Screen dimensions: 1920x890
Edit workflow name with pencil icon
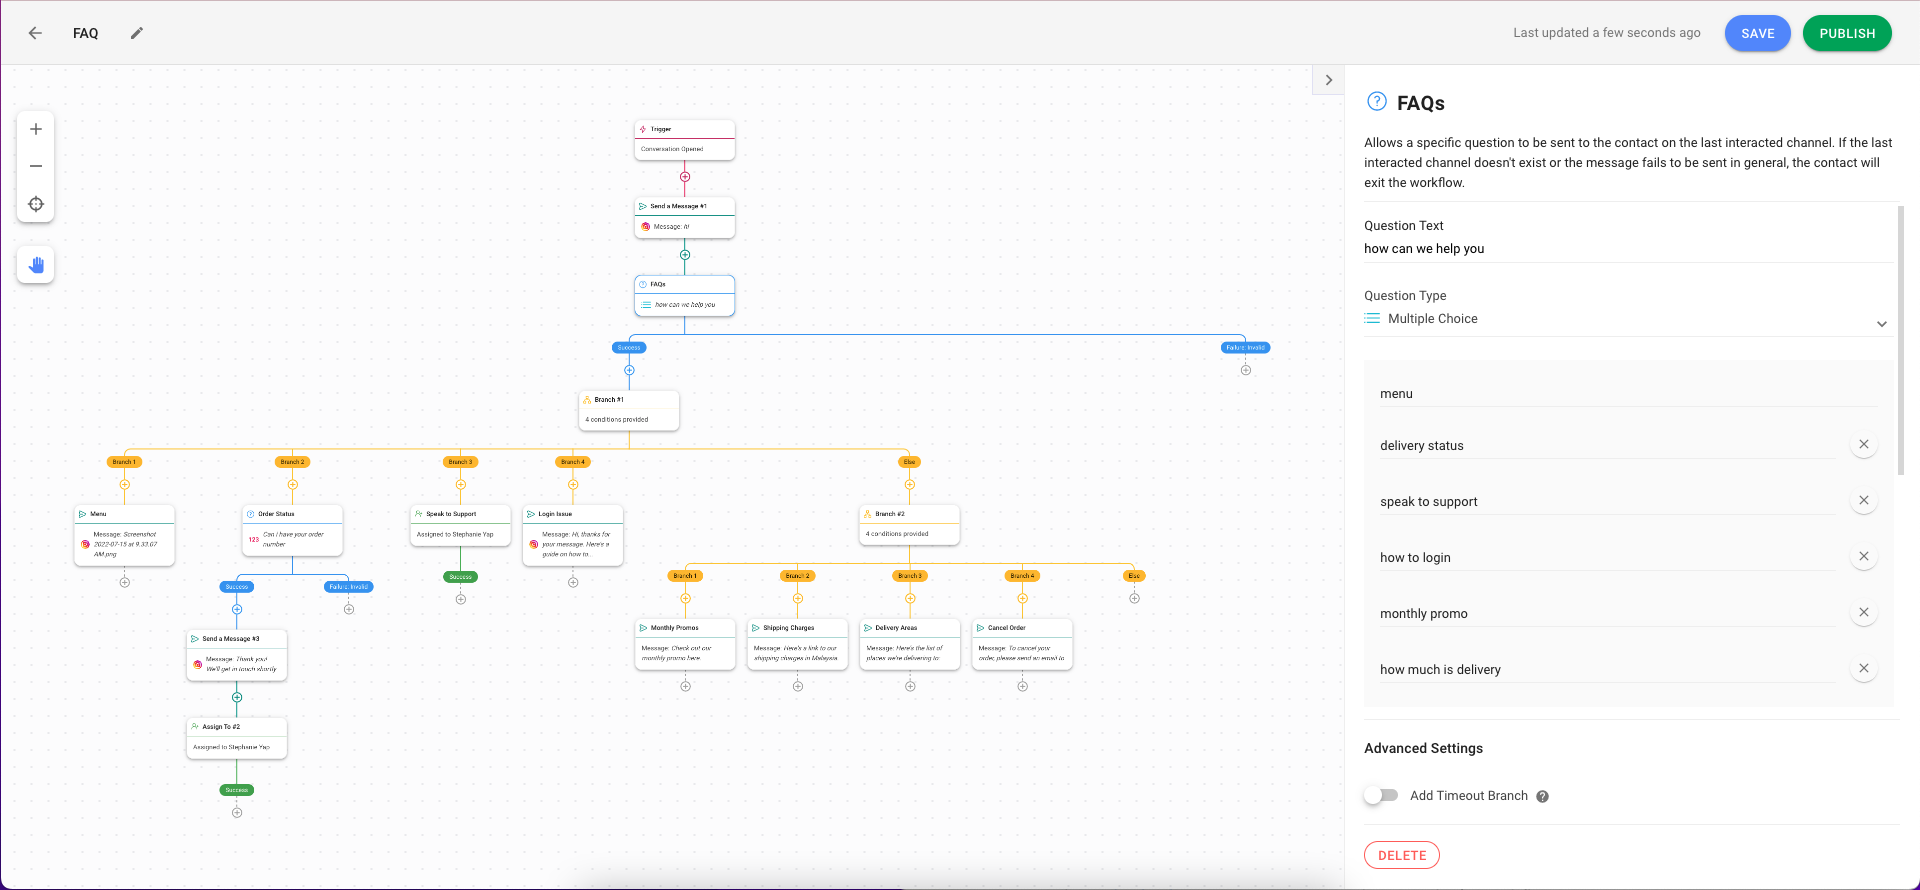[x=137, y=33]
